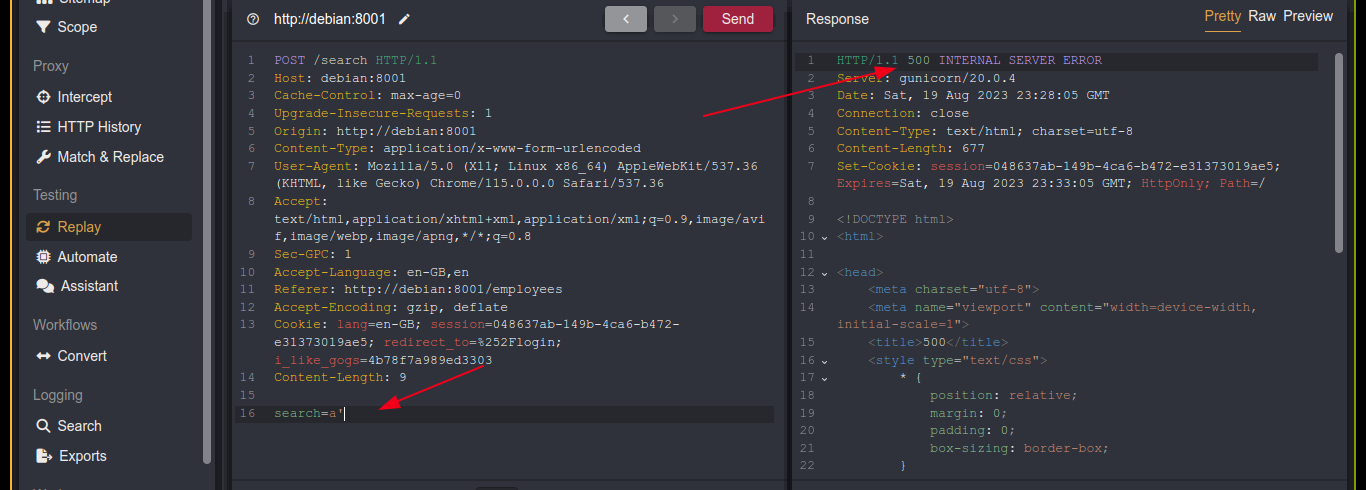Viewport: 1366px width, 490px height.
Task: Go back to the previous replay entry
Action: tap(626, 19)
